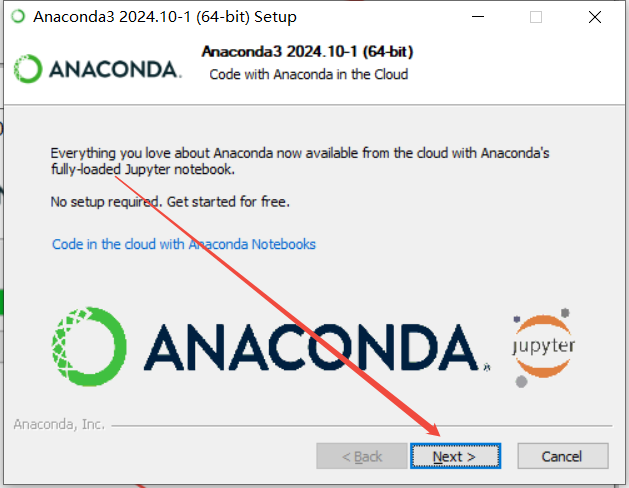Image resolution: width=629 pixels, height=488 pixels.
Task: Click the large dark ANACONDA wordmark
Action: 310,347
